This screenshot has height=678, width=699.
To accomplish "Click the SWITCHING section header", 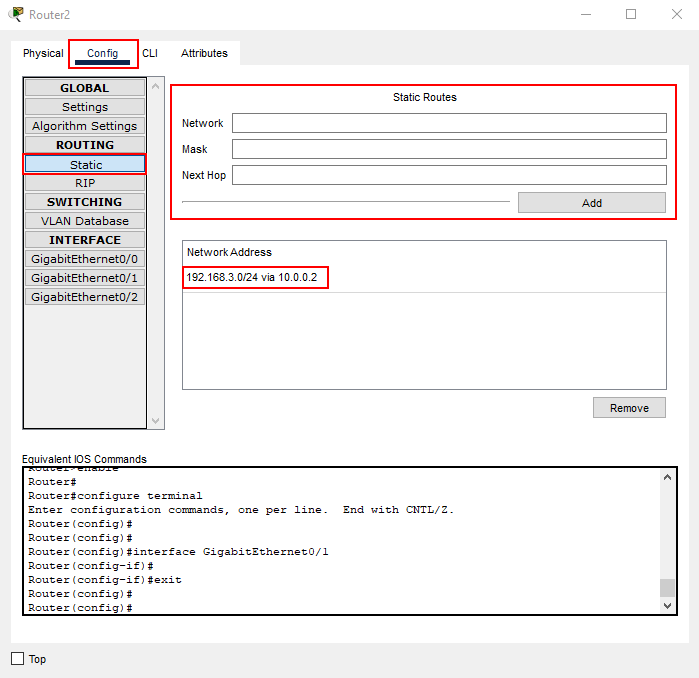I will coord(85,202).
